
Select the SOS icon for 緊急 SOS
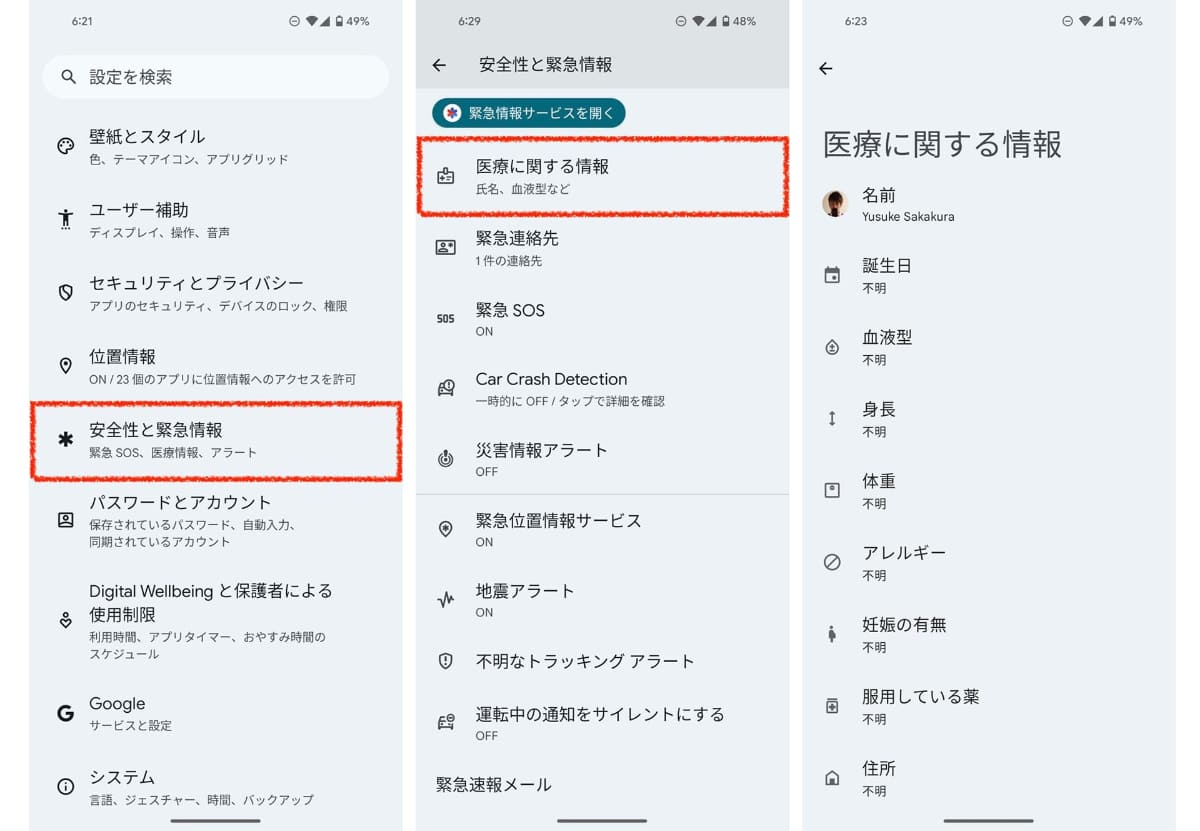coord(445,320)
